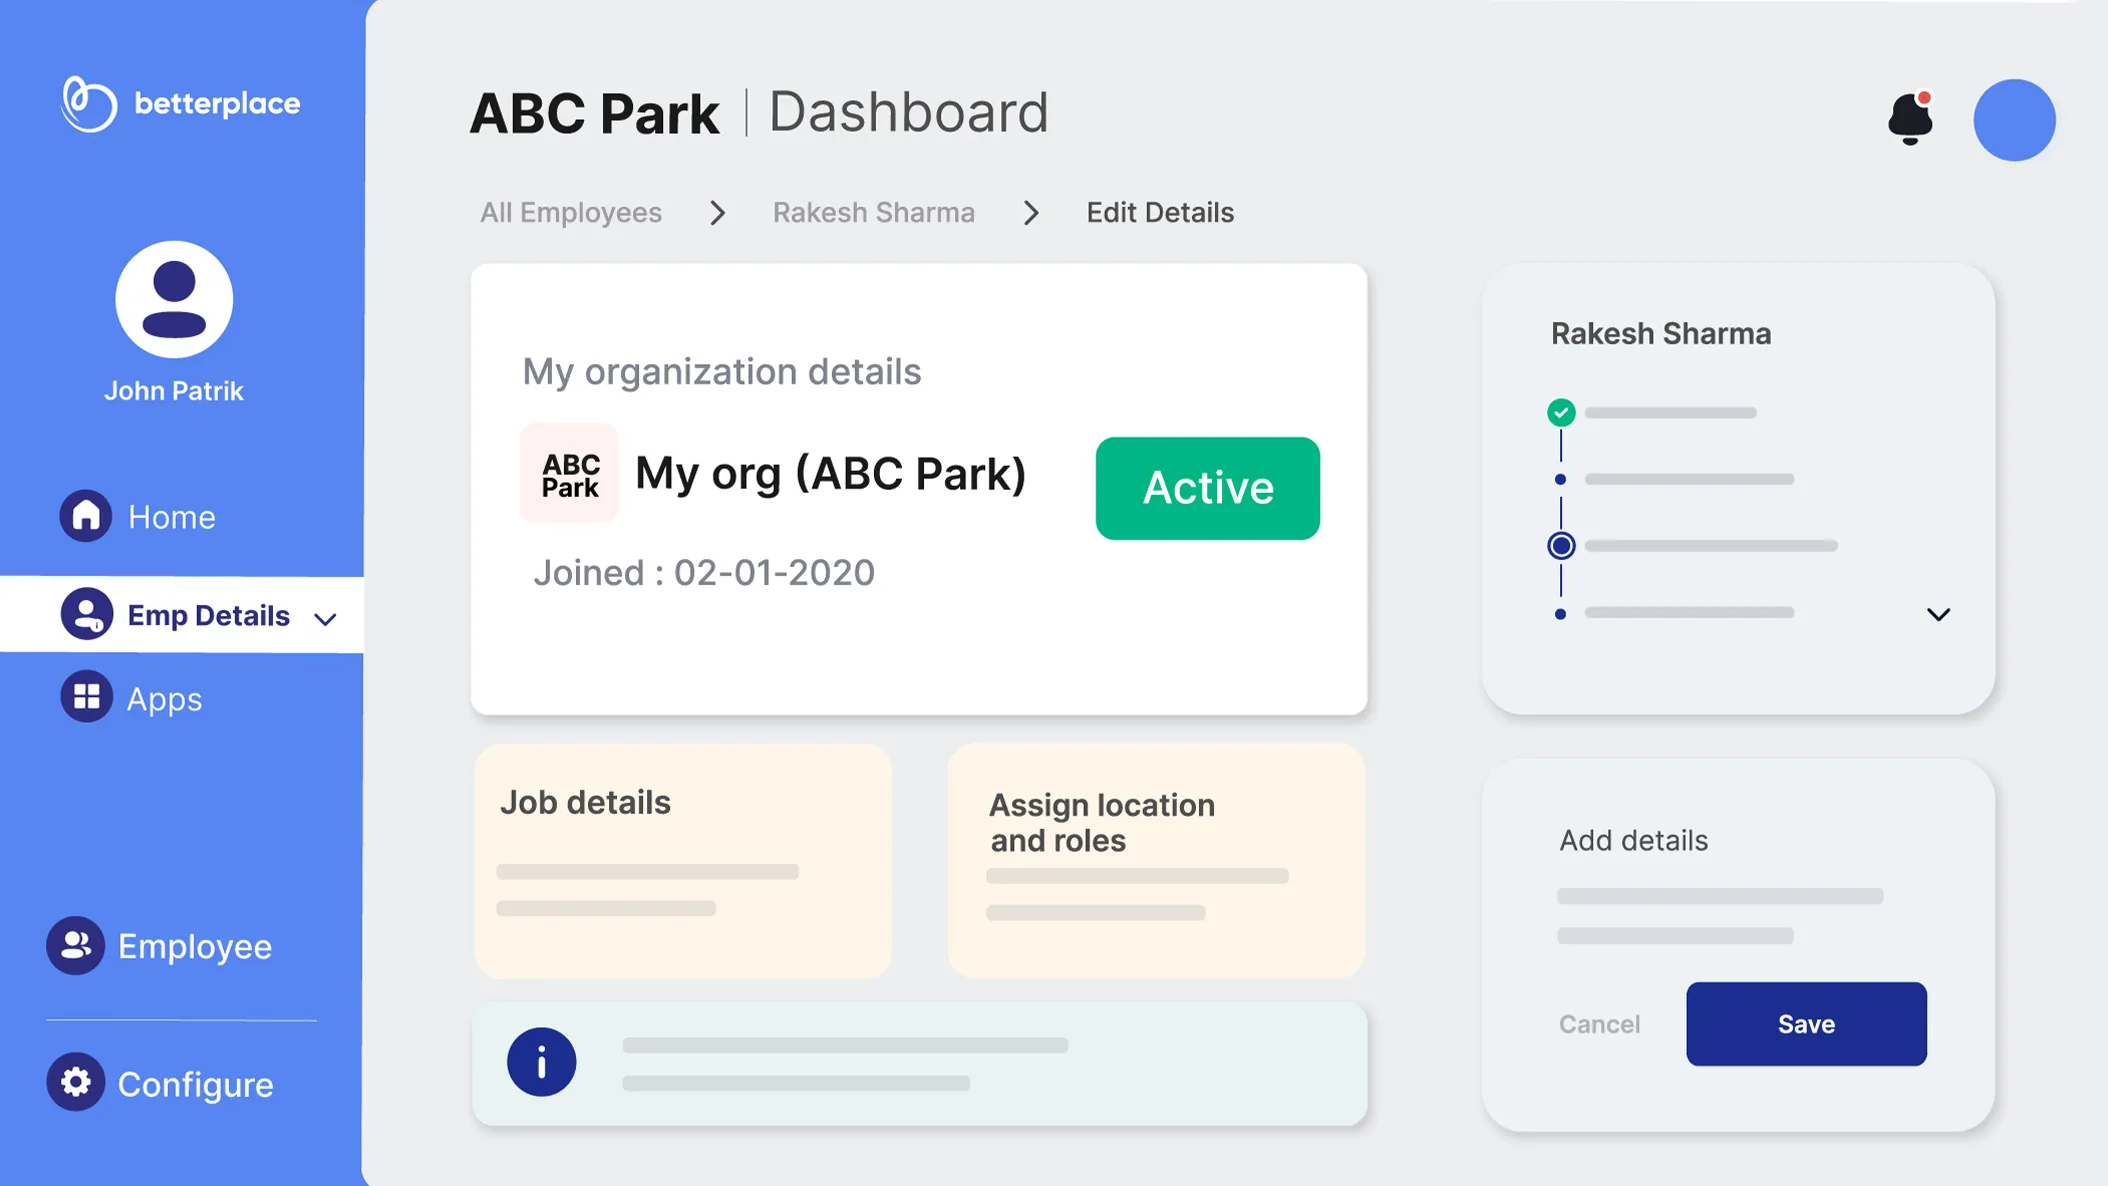Select the last step dot in the timeline

pyautogui.click(x=1560, y=614)
